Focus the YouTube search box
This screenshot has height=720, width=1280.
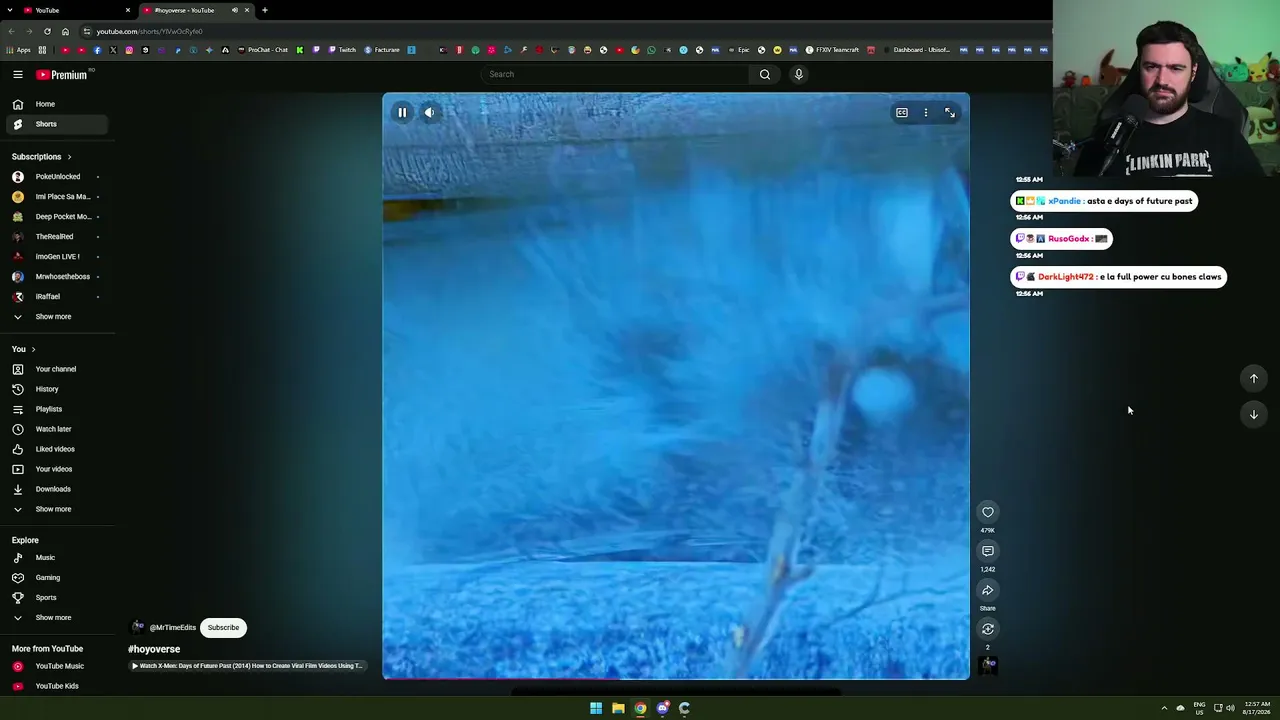(615, 74)
